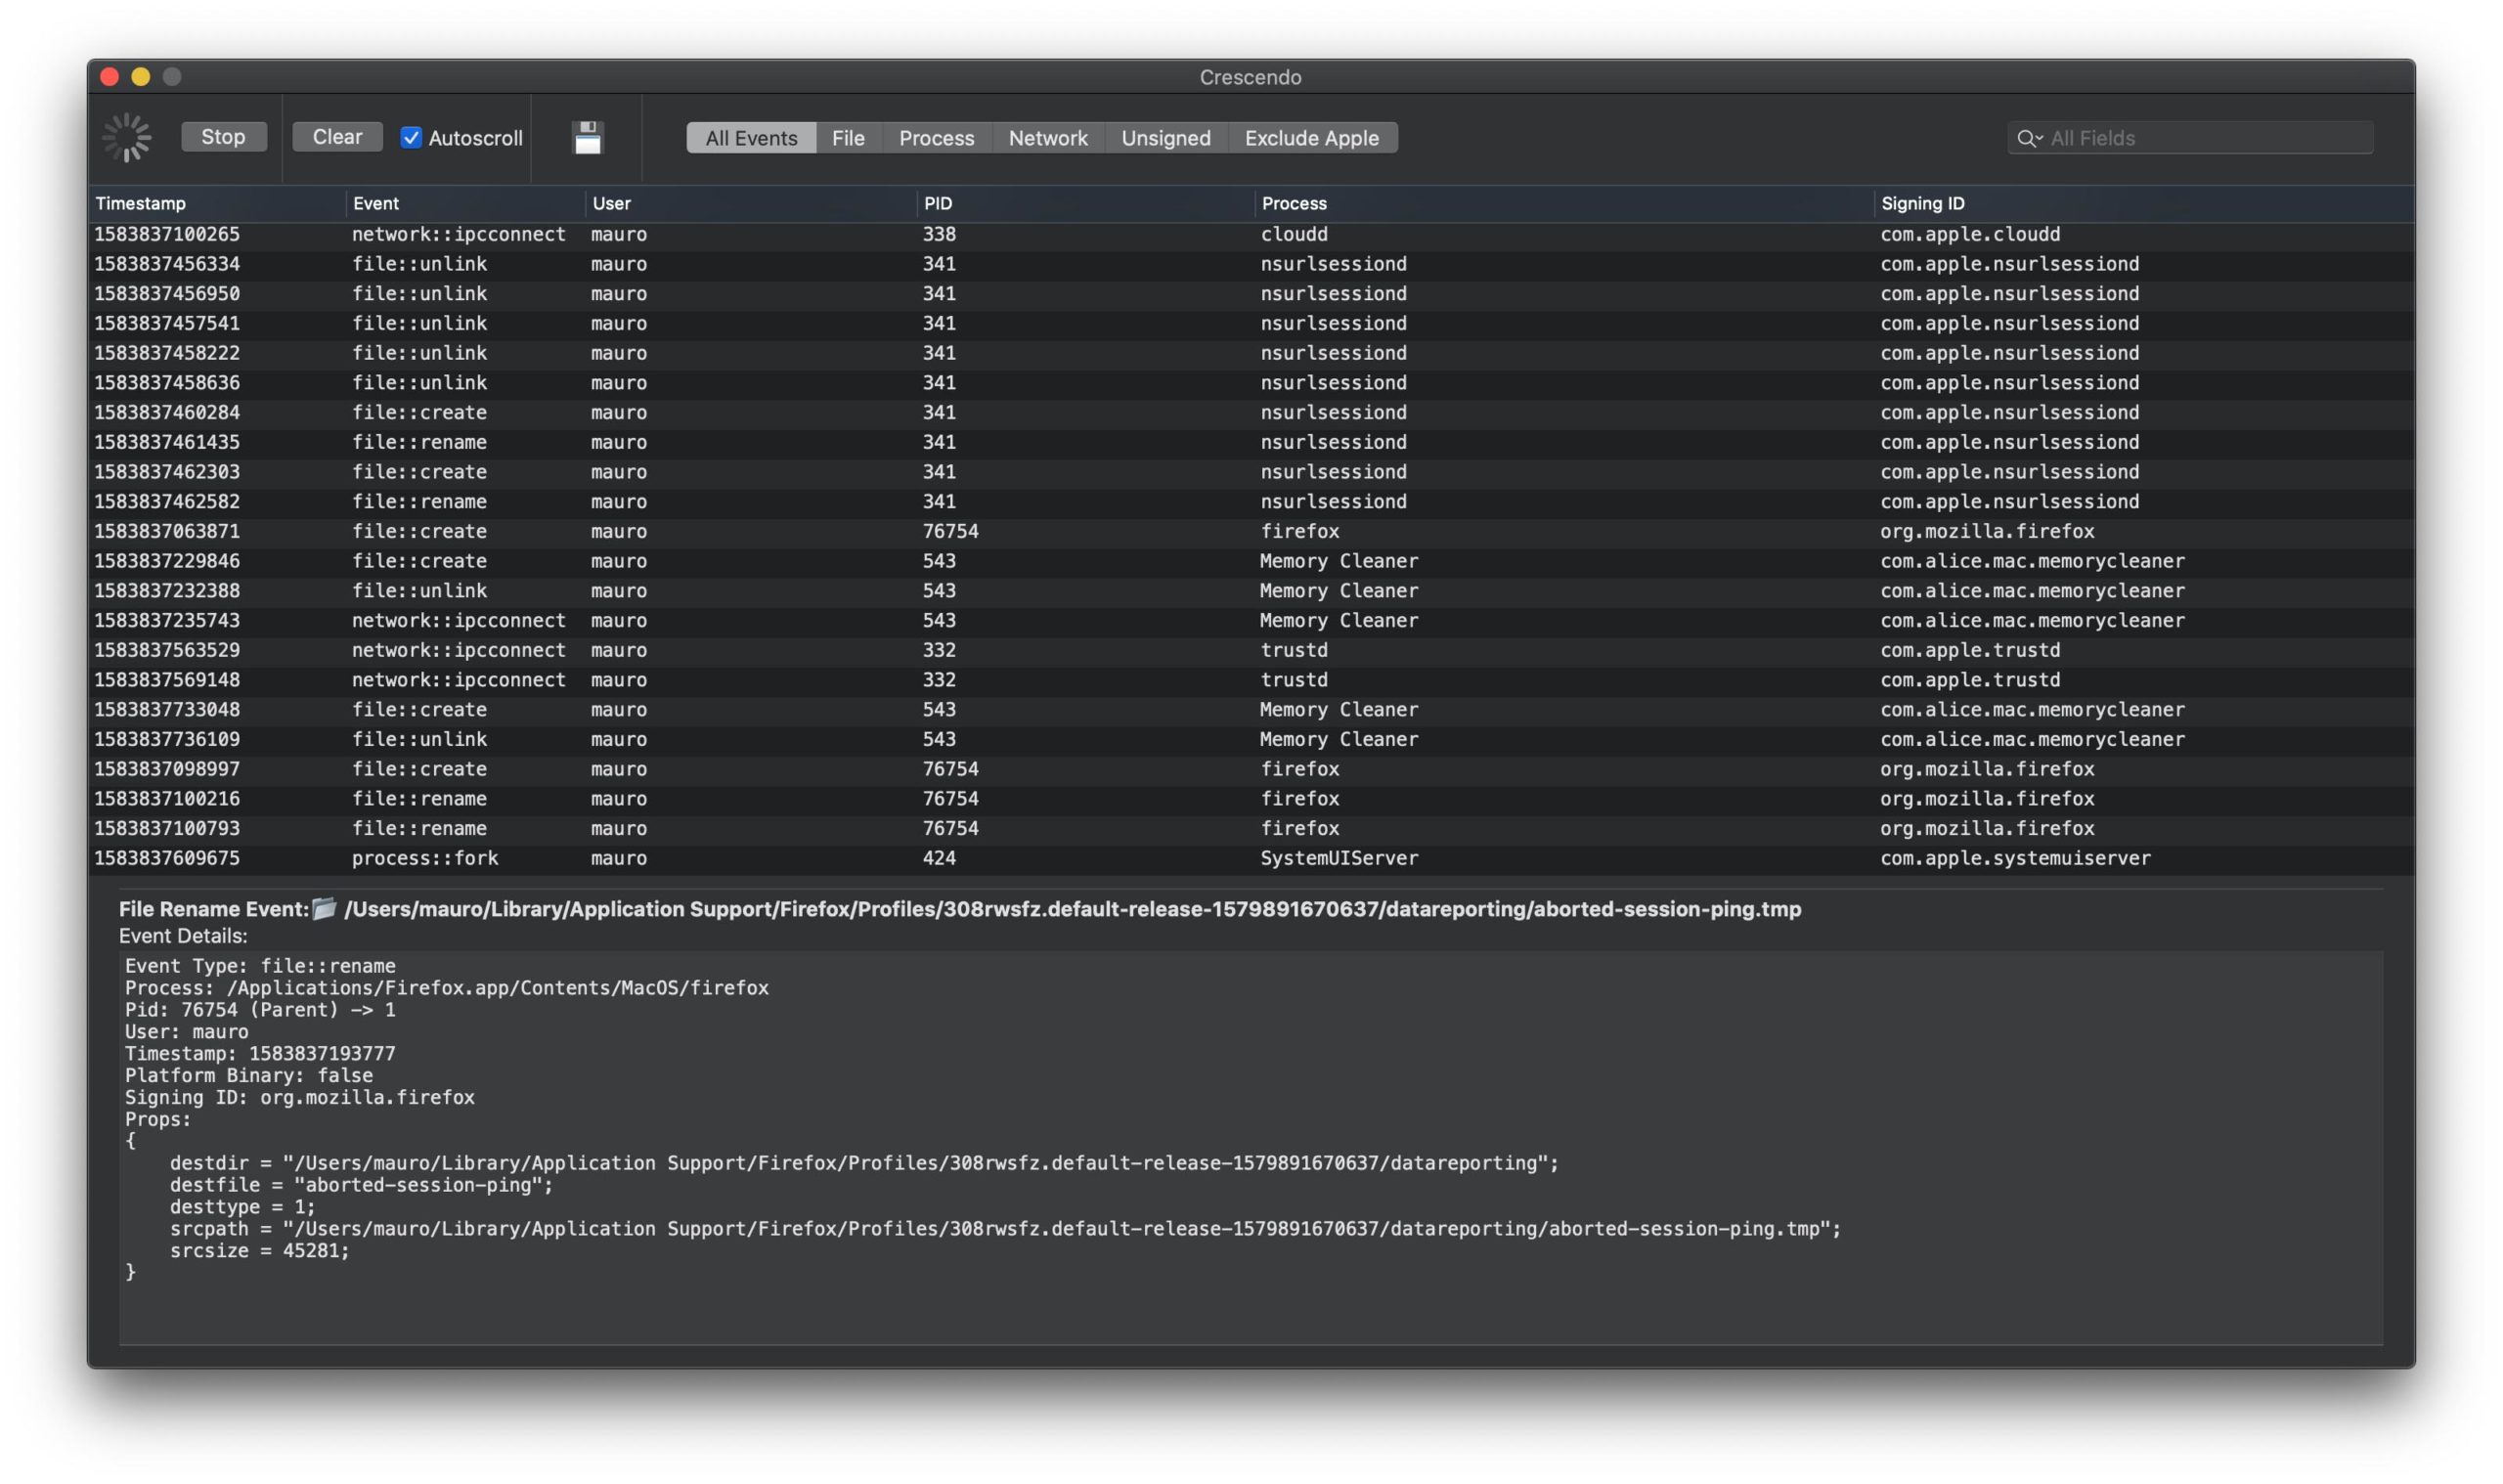Click inside the All Fields search box
The image size is (2503, 1484).
(x=2190, y=138)
